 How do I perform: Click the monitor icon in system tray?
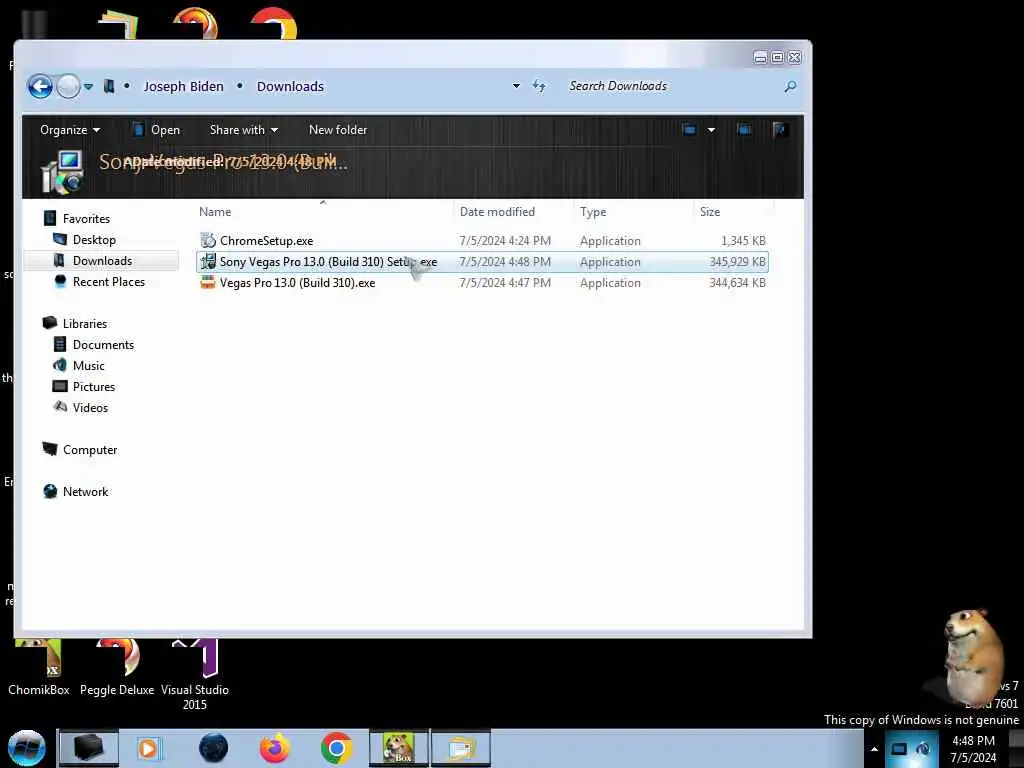[x=899, y=749]
